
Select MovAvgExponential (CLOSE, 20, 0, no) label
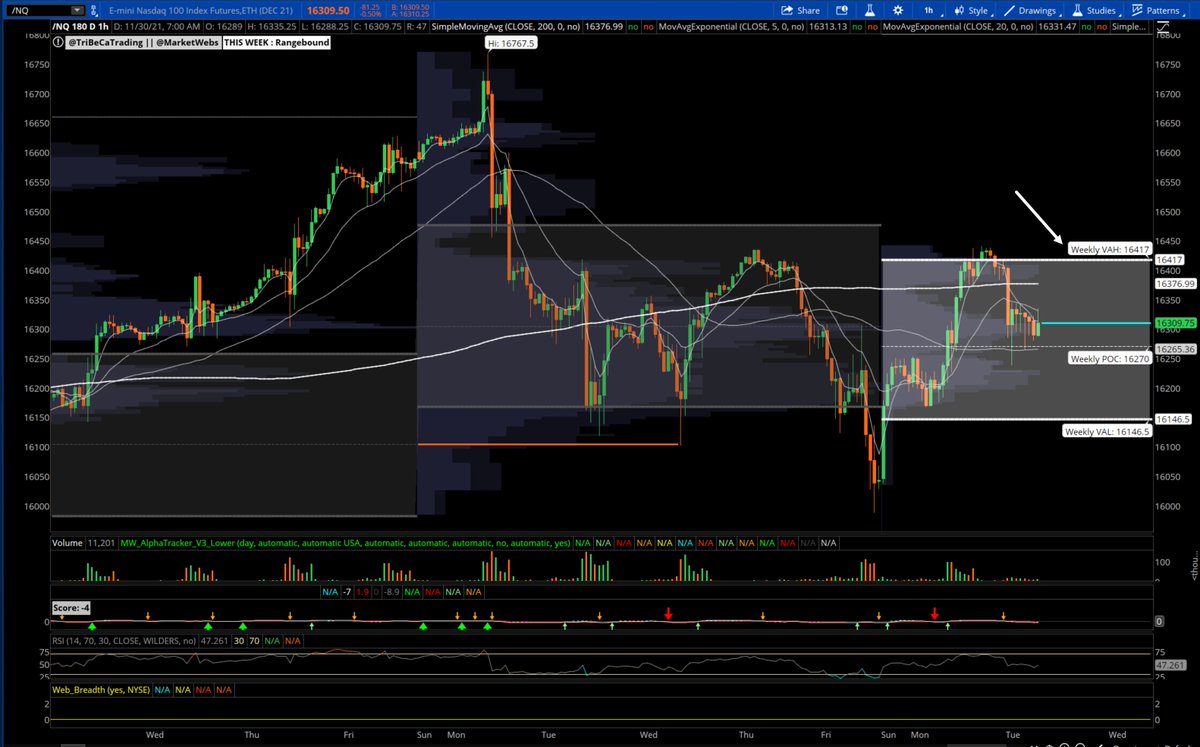[x=959, y=26]
